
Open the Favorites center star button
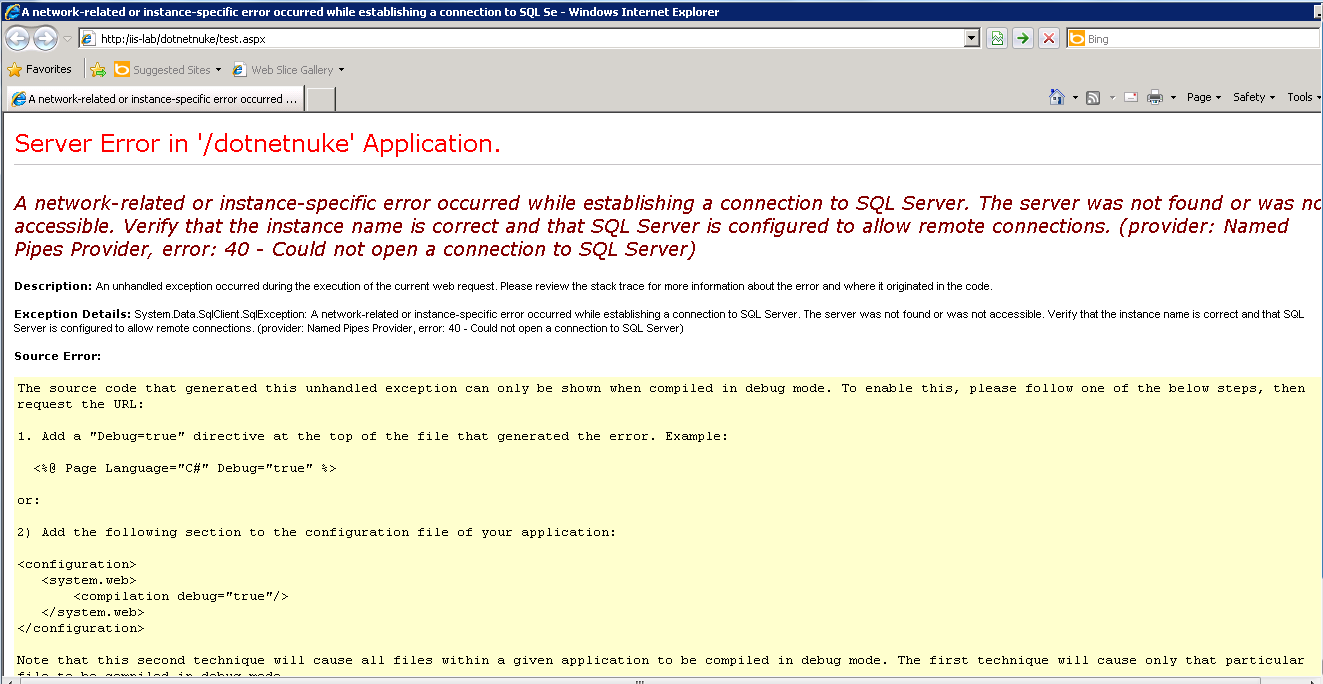(x=40, y=69)
